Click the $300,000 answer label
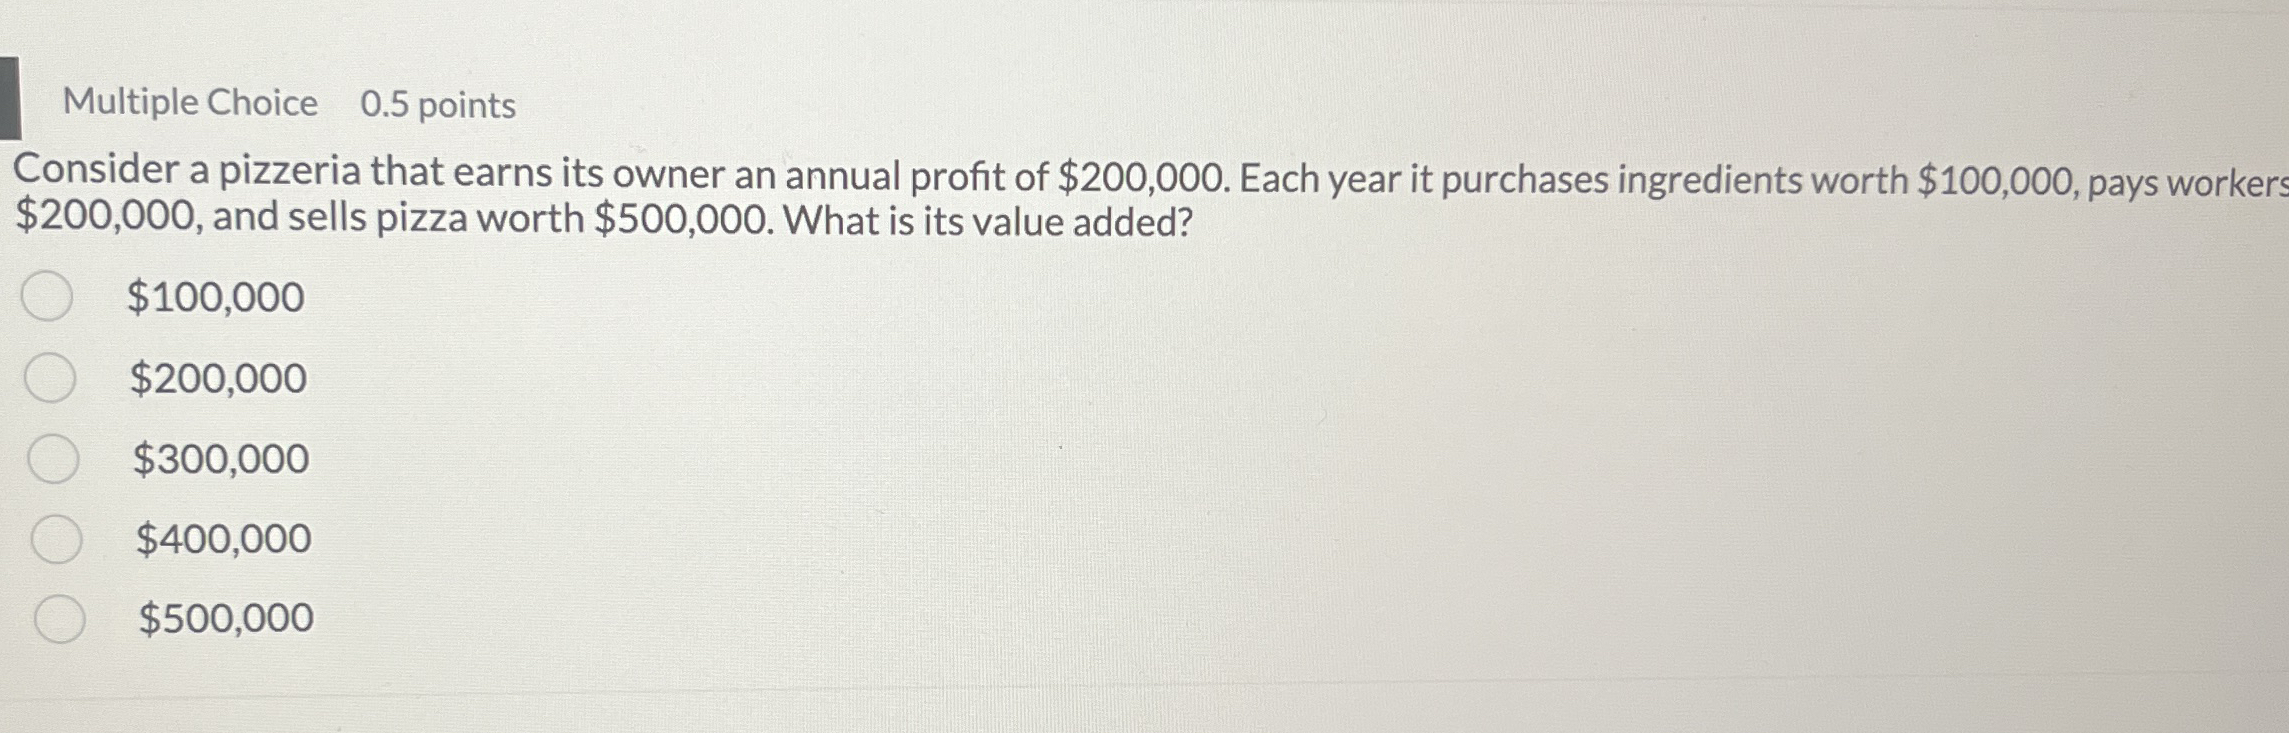 218,457
